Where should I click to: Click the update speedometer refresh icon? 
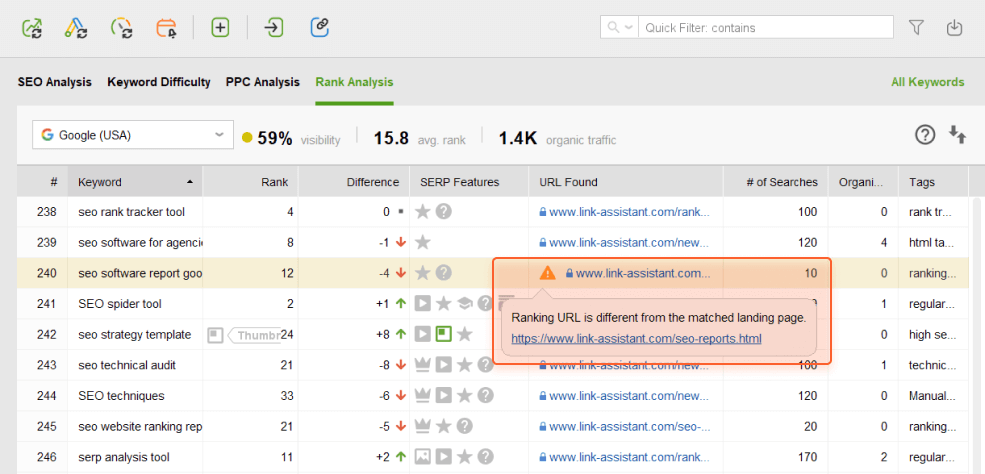tap(121, 28)
